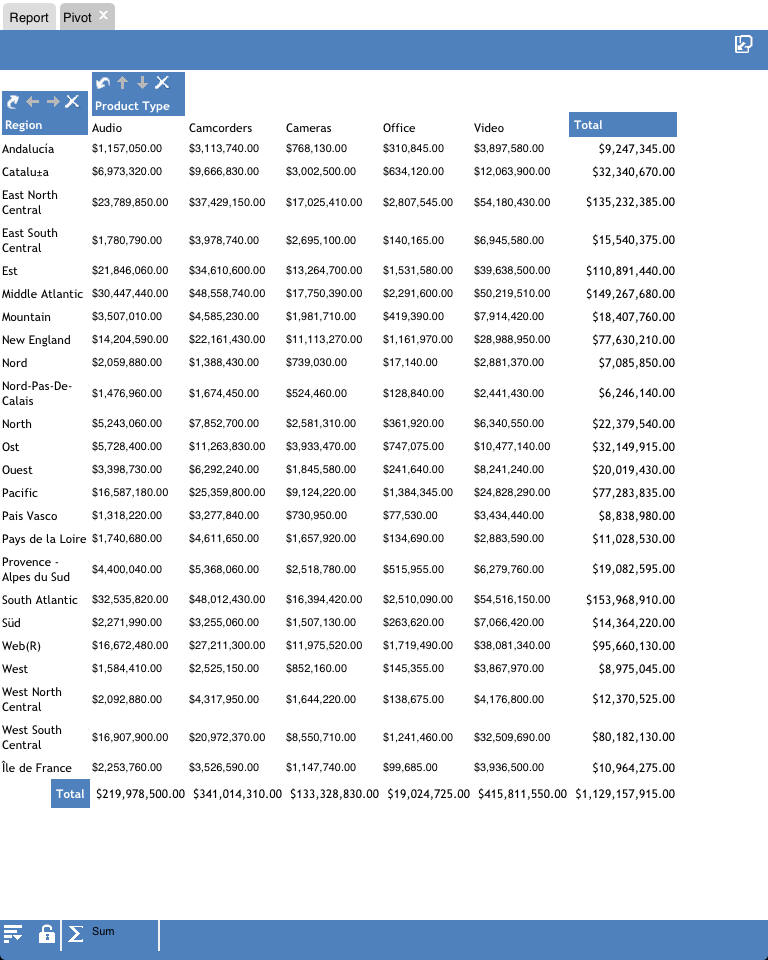Select the Île de France row label
The width and height of the screenshot is (768, 960).
[x=37, y=768]
